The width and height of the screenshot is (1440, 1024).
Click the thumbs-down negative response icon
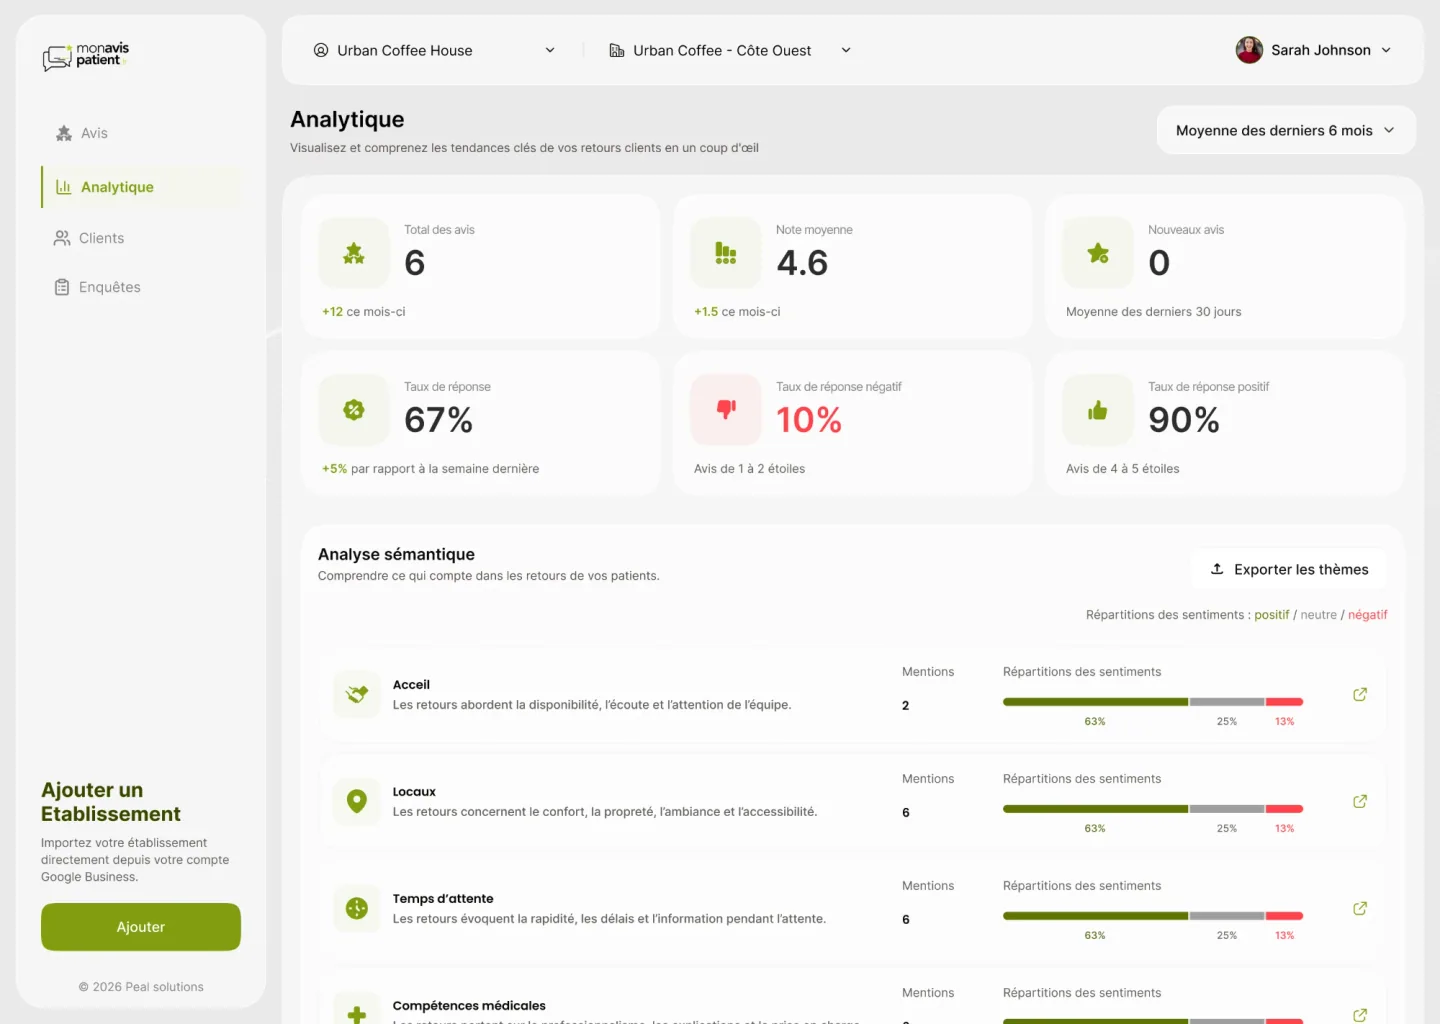(726, 409)
